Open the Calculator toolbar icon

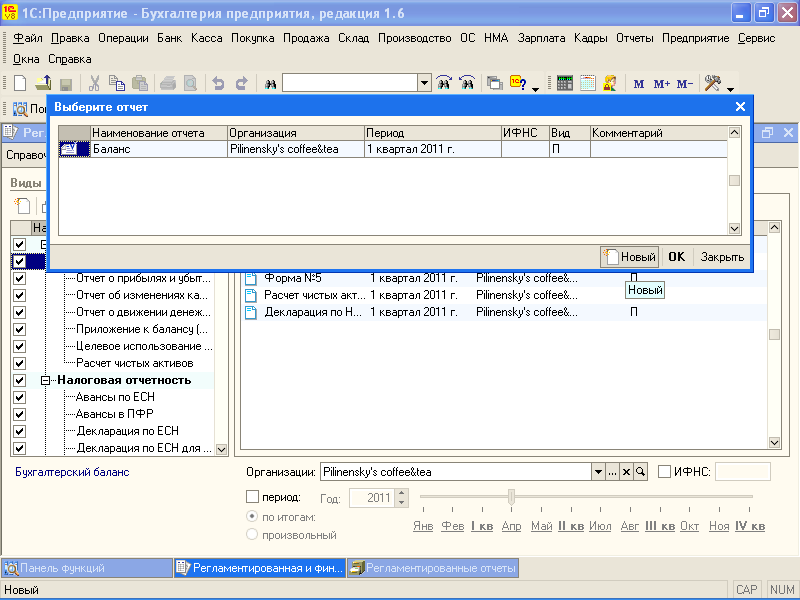(x=565, y=83)
